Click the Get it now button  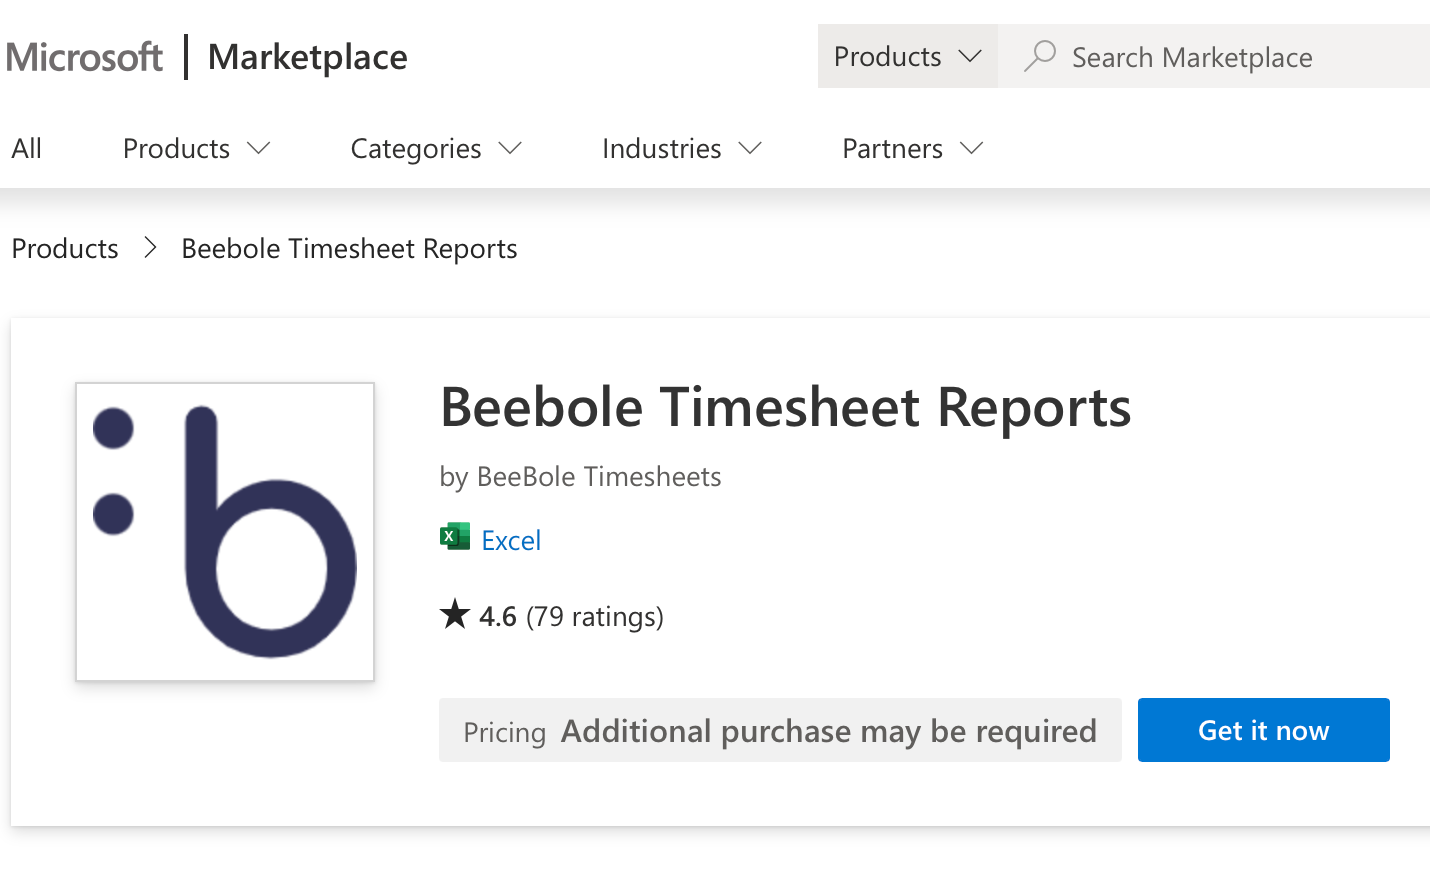click(1264, 730)
